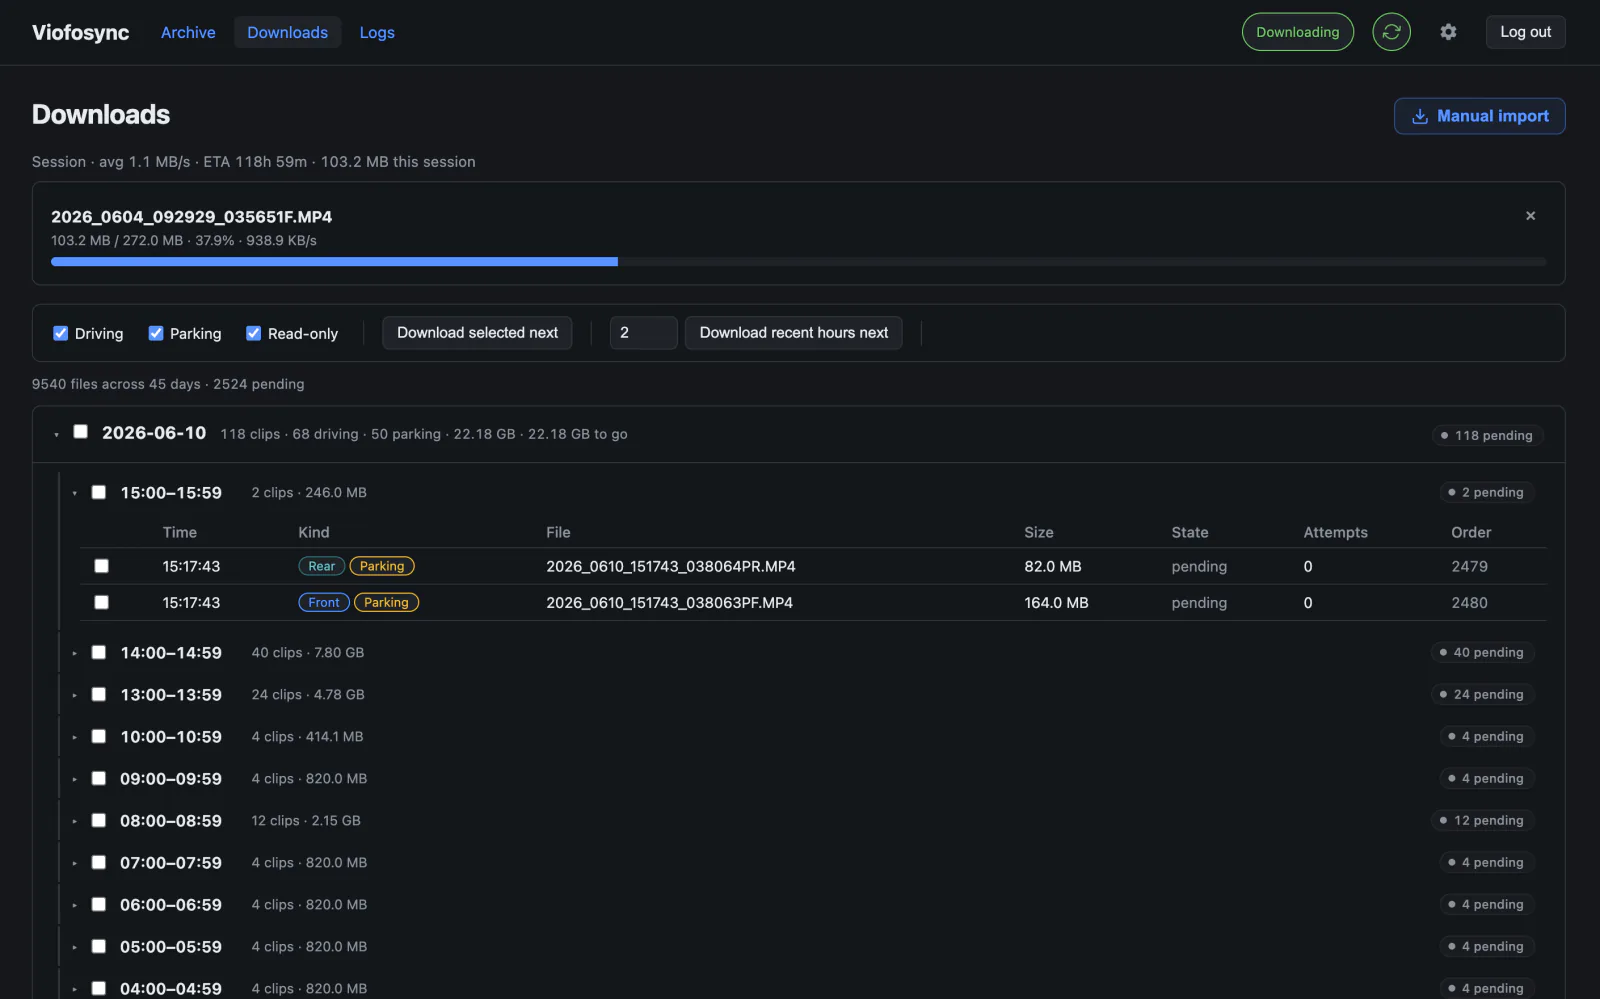Click the 2 pending badge
1600x999 pixels.
(x=1487, y=492)
